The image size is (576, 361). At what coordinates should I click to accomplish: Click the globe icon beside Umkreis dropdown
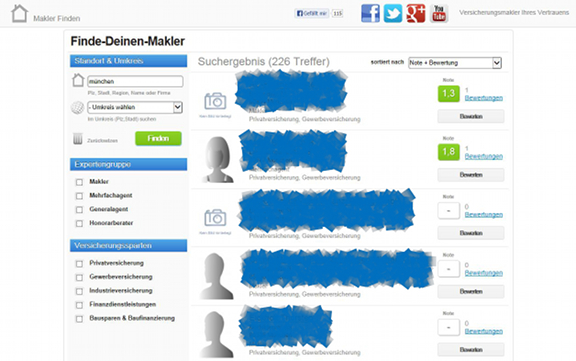coord(78,108)
